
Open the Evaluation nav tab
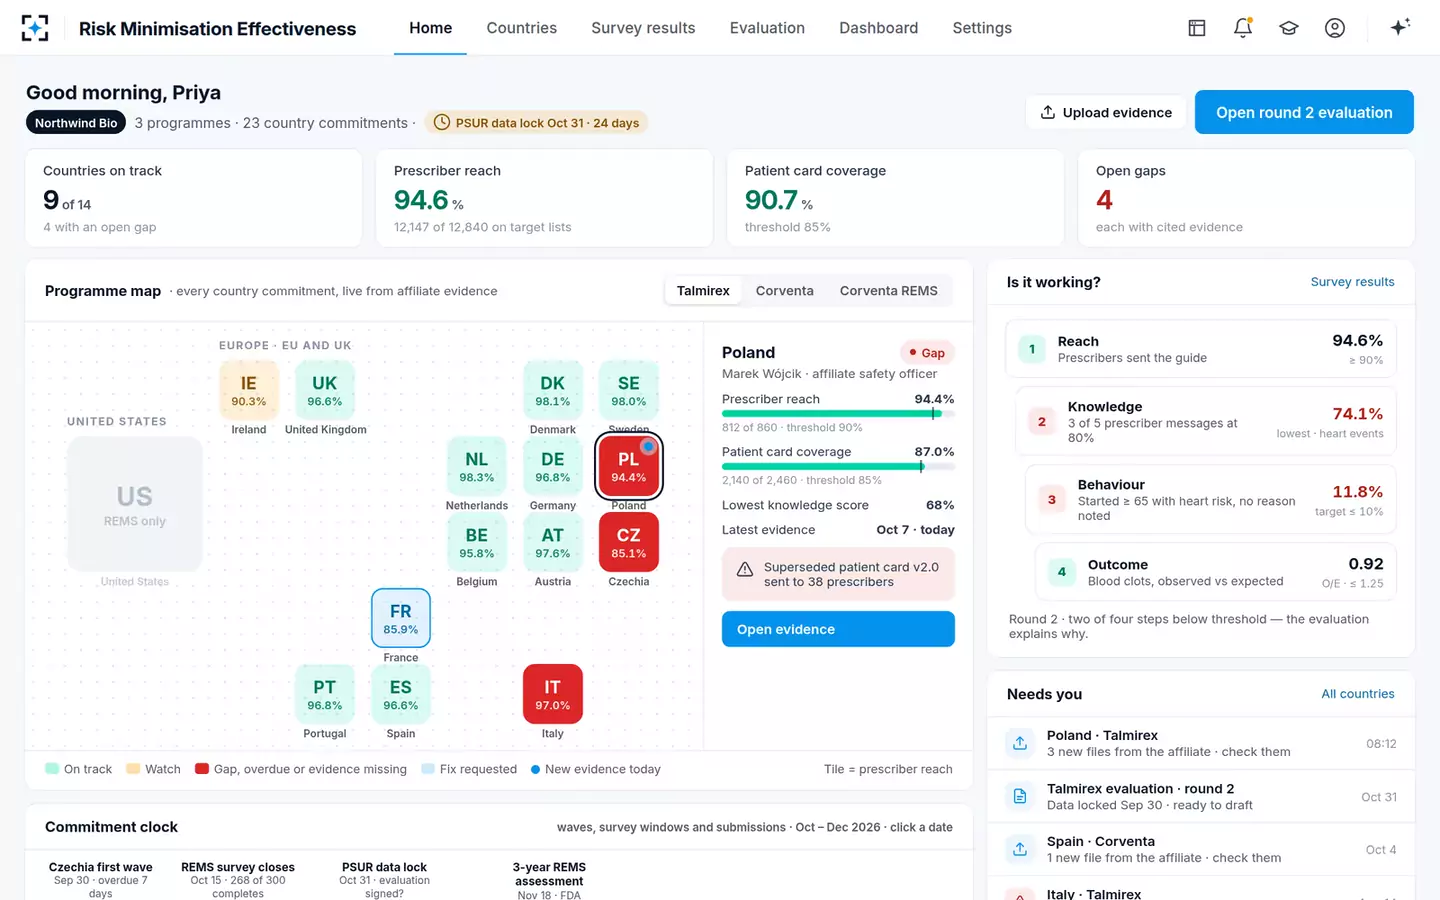tap(767, 28)
